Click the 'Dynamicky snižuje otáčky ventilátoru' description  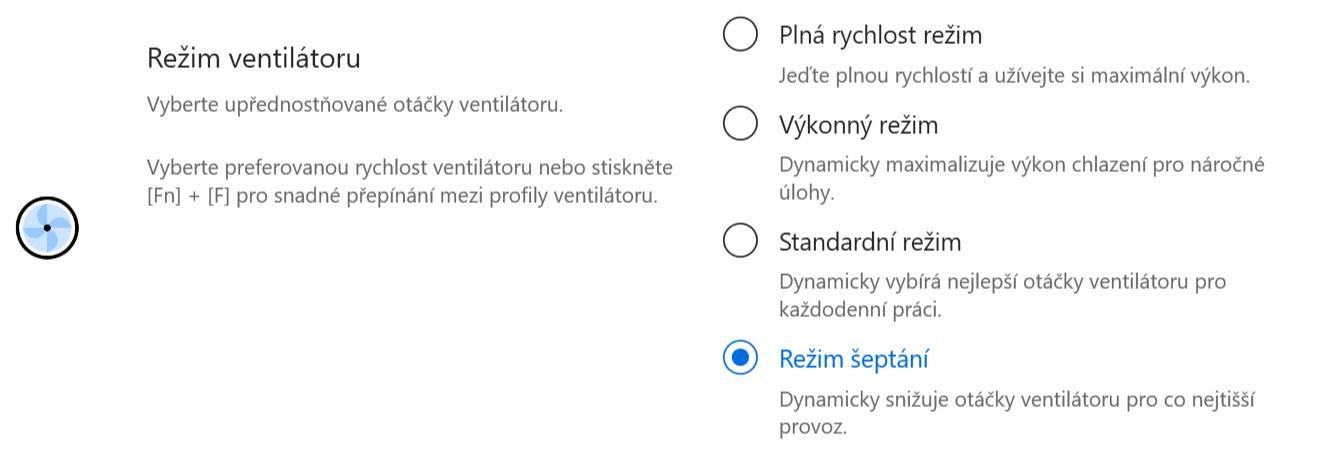[x=1018, y=413]
